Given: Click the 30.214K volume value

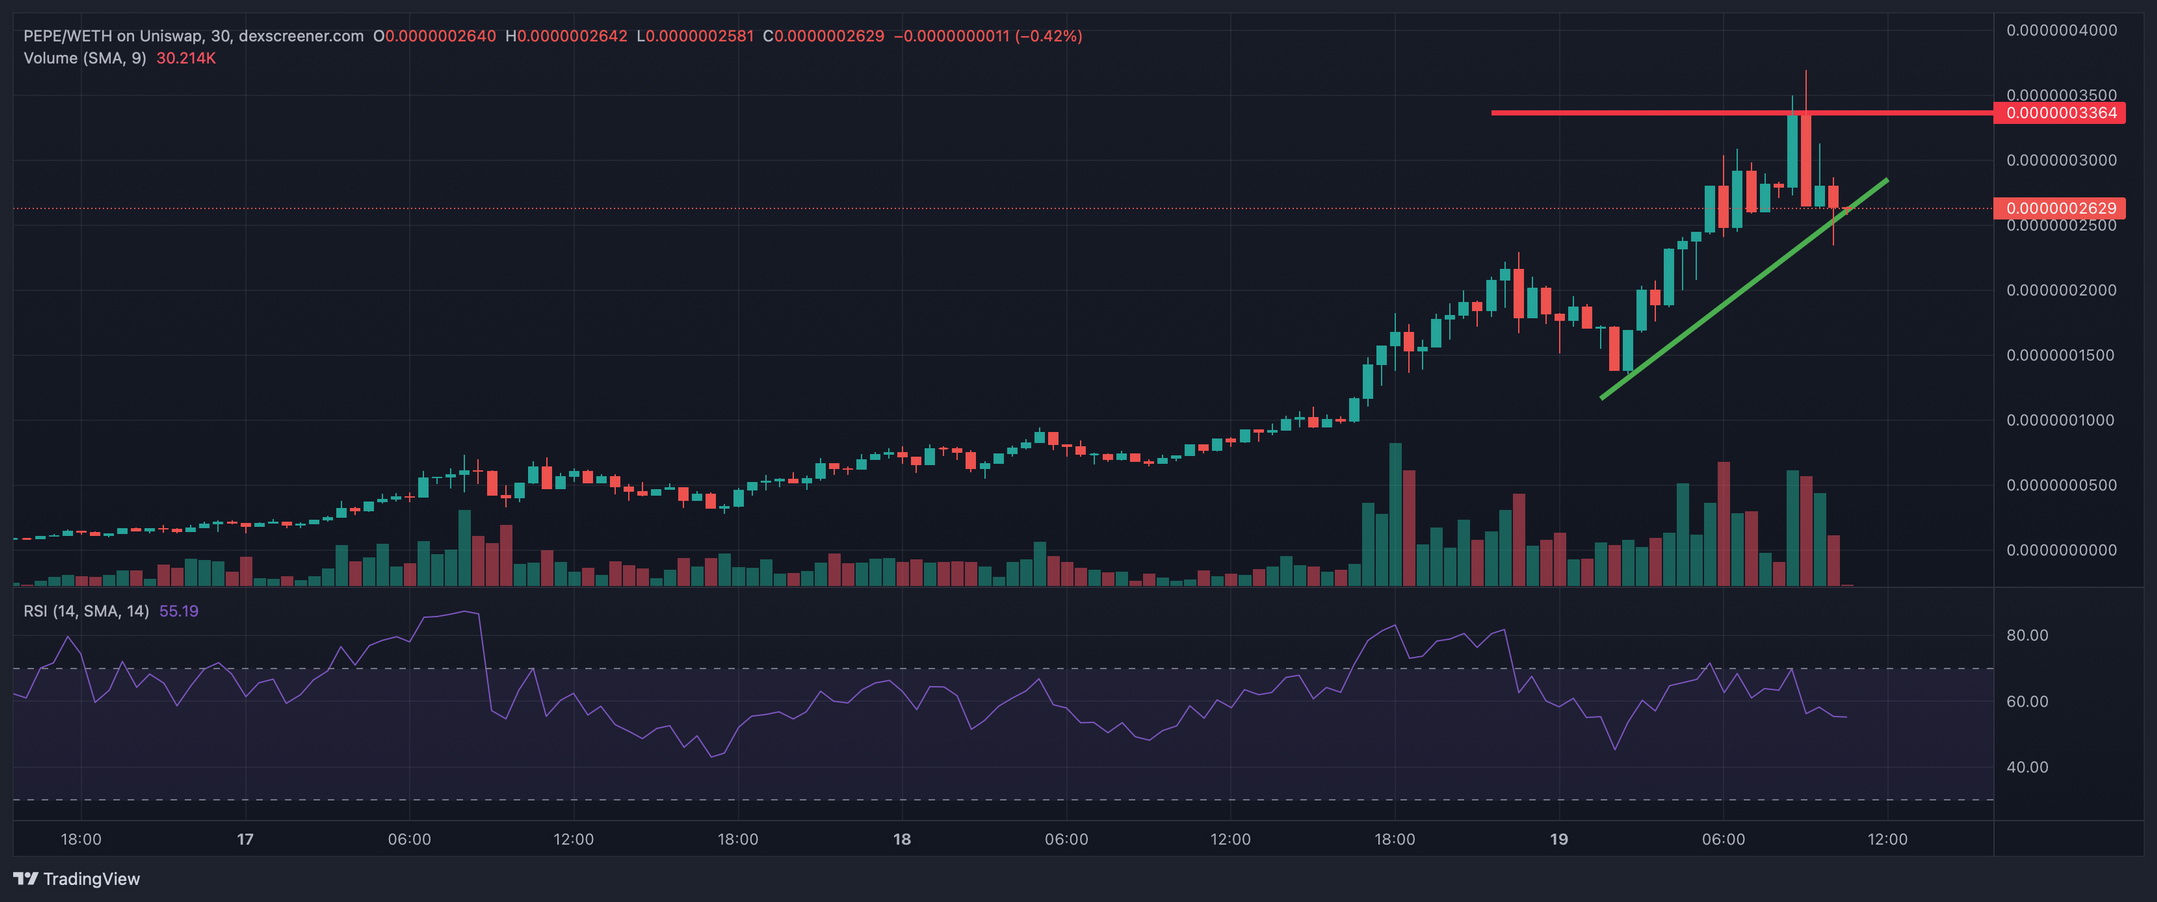Looking at the screenshot, I should (x=186, y=58).
